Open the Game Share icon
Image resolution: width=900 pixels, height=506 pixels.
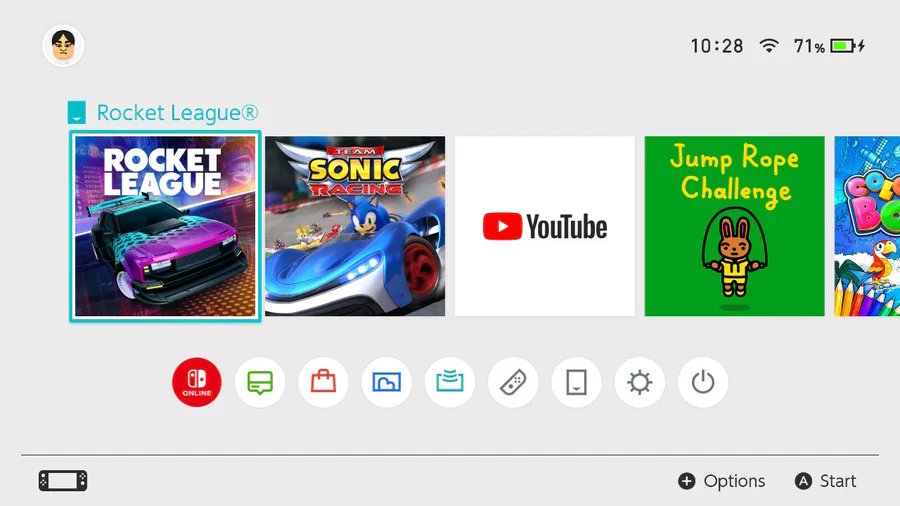click(449, 382)
